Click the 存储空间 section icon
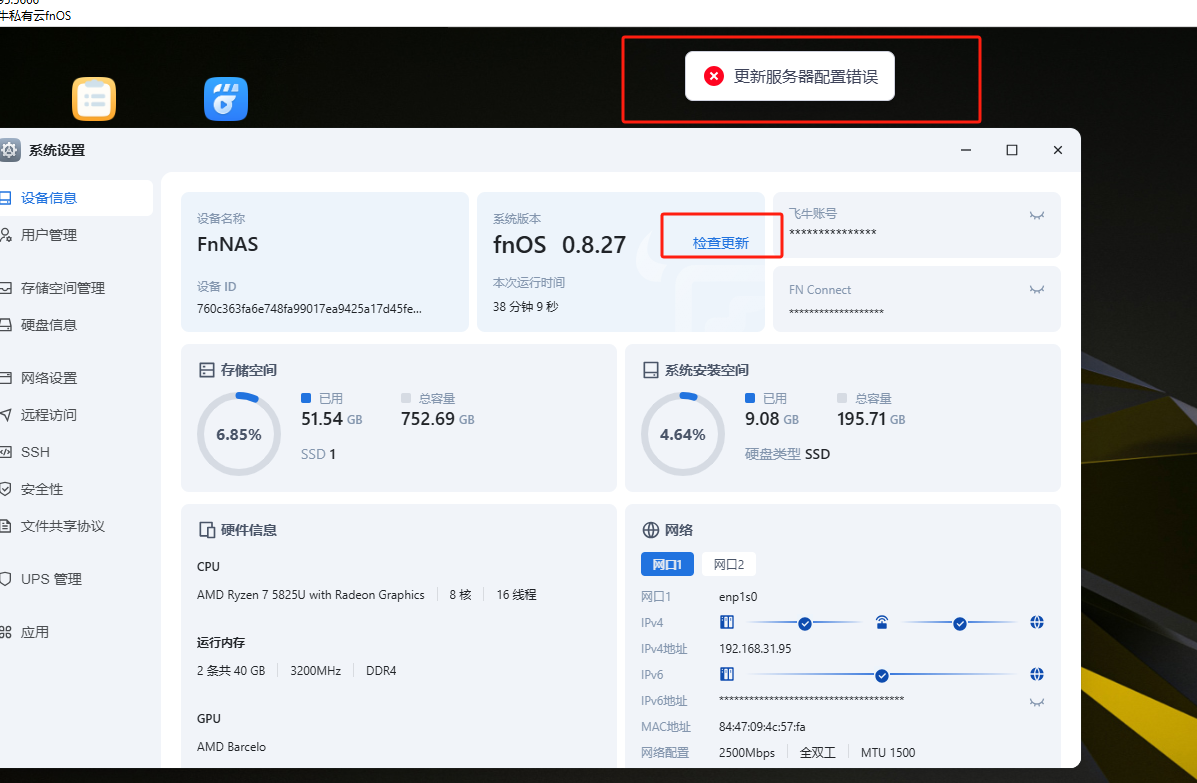1197x783 pixels. pos(207,370)
